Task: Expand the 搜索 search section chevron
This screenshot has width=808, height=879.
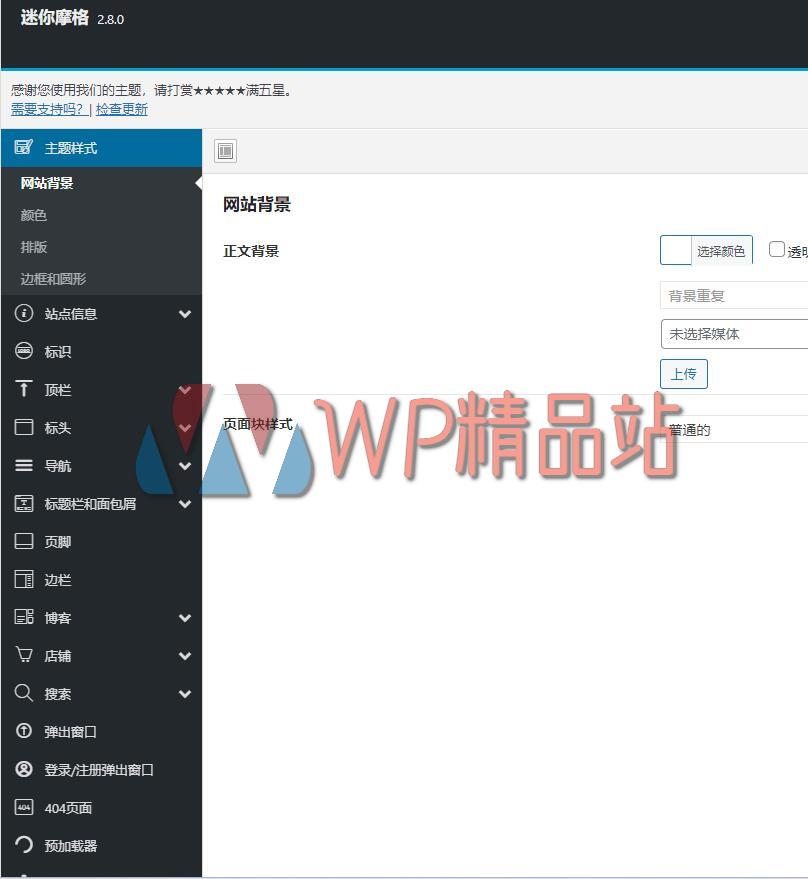Action: tap(184, 693)
